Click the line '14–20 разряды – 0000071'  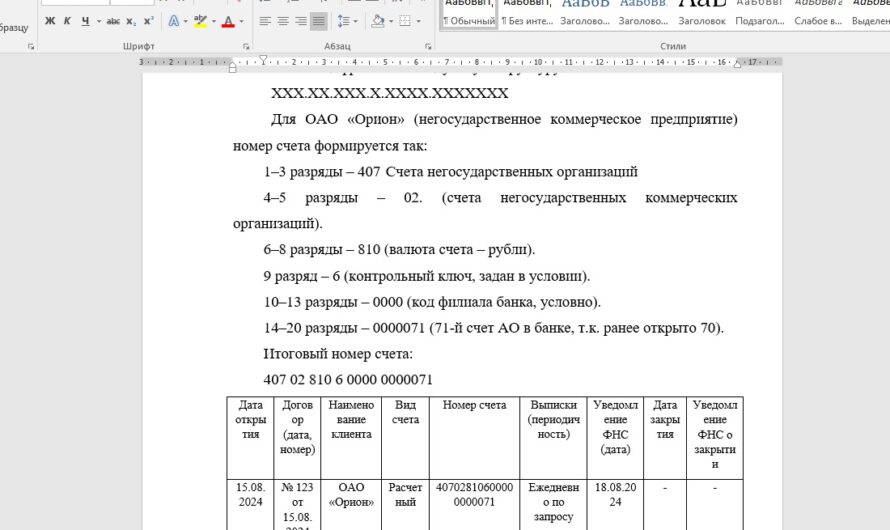[494, 328]
